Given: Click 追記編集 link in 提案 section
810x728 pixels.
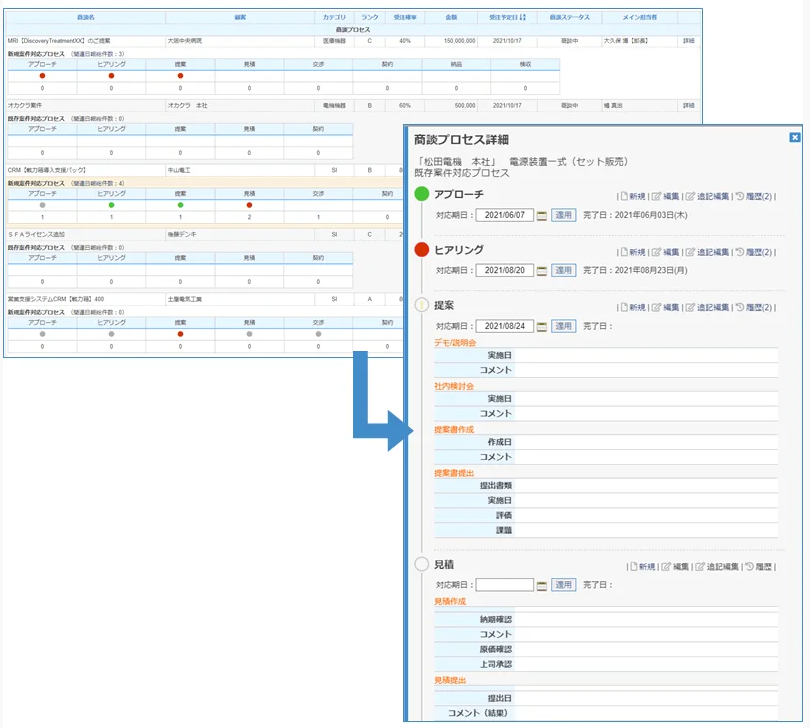Looking at the screenshot, I should tap(713, 307).
